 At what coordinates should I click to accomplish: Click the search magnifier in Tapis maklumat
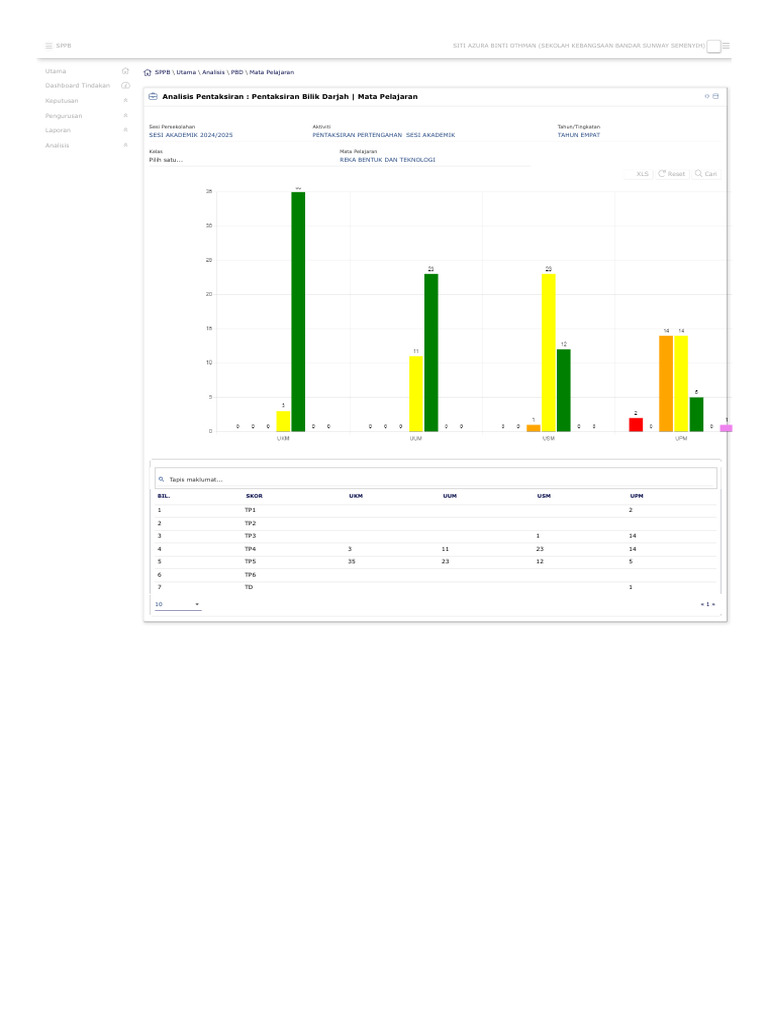(x=161, y=479)
